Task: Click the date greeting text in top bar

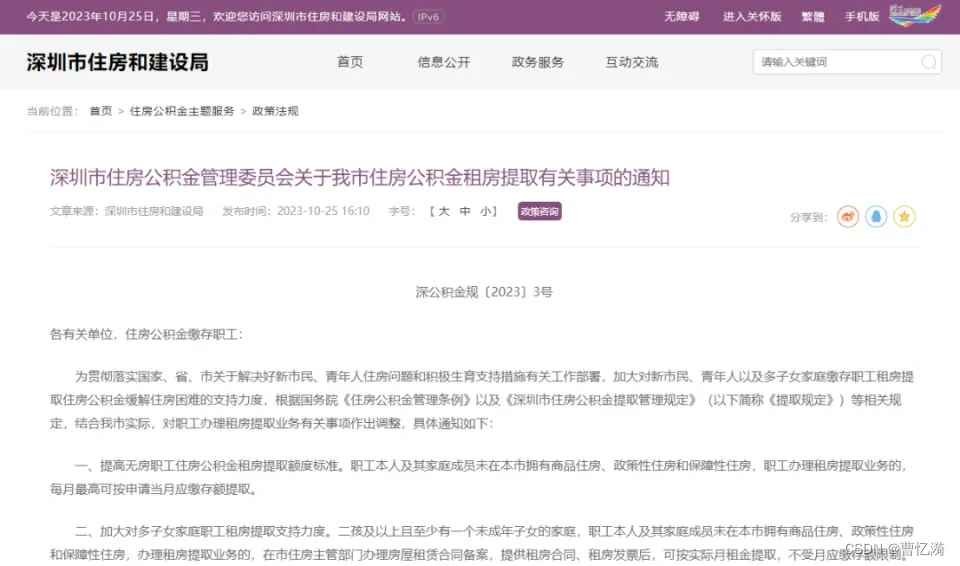Action: click(217, 17)
